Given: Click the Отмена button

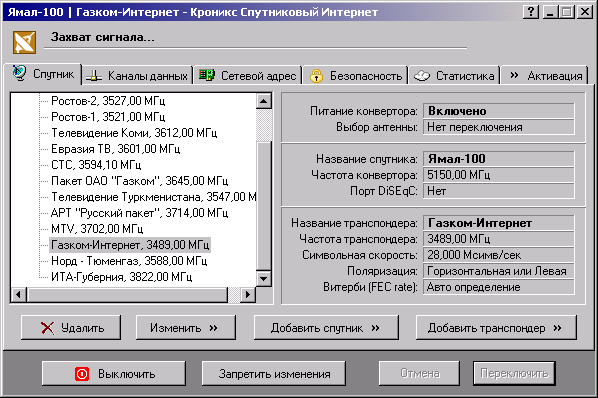Looking at the screenshot, I should [419, 374].
